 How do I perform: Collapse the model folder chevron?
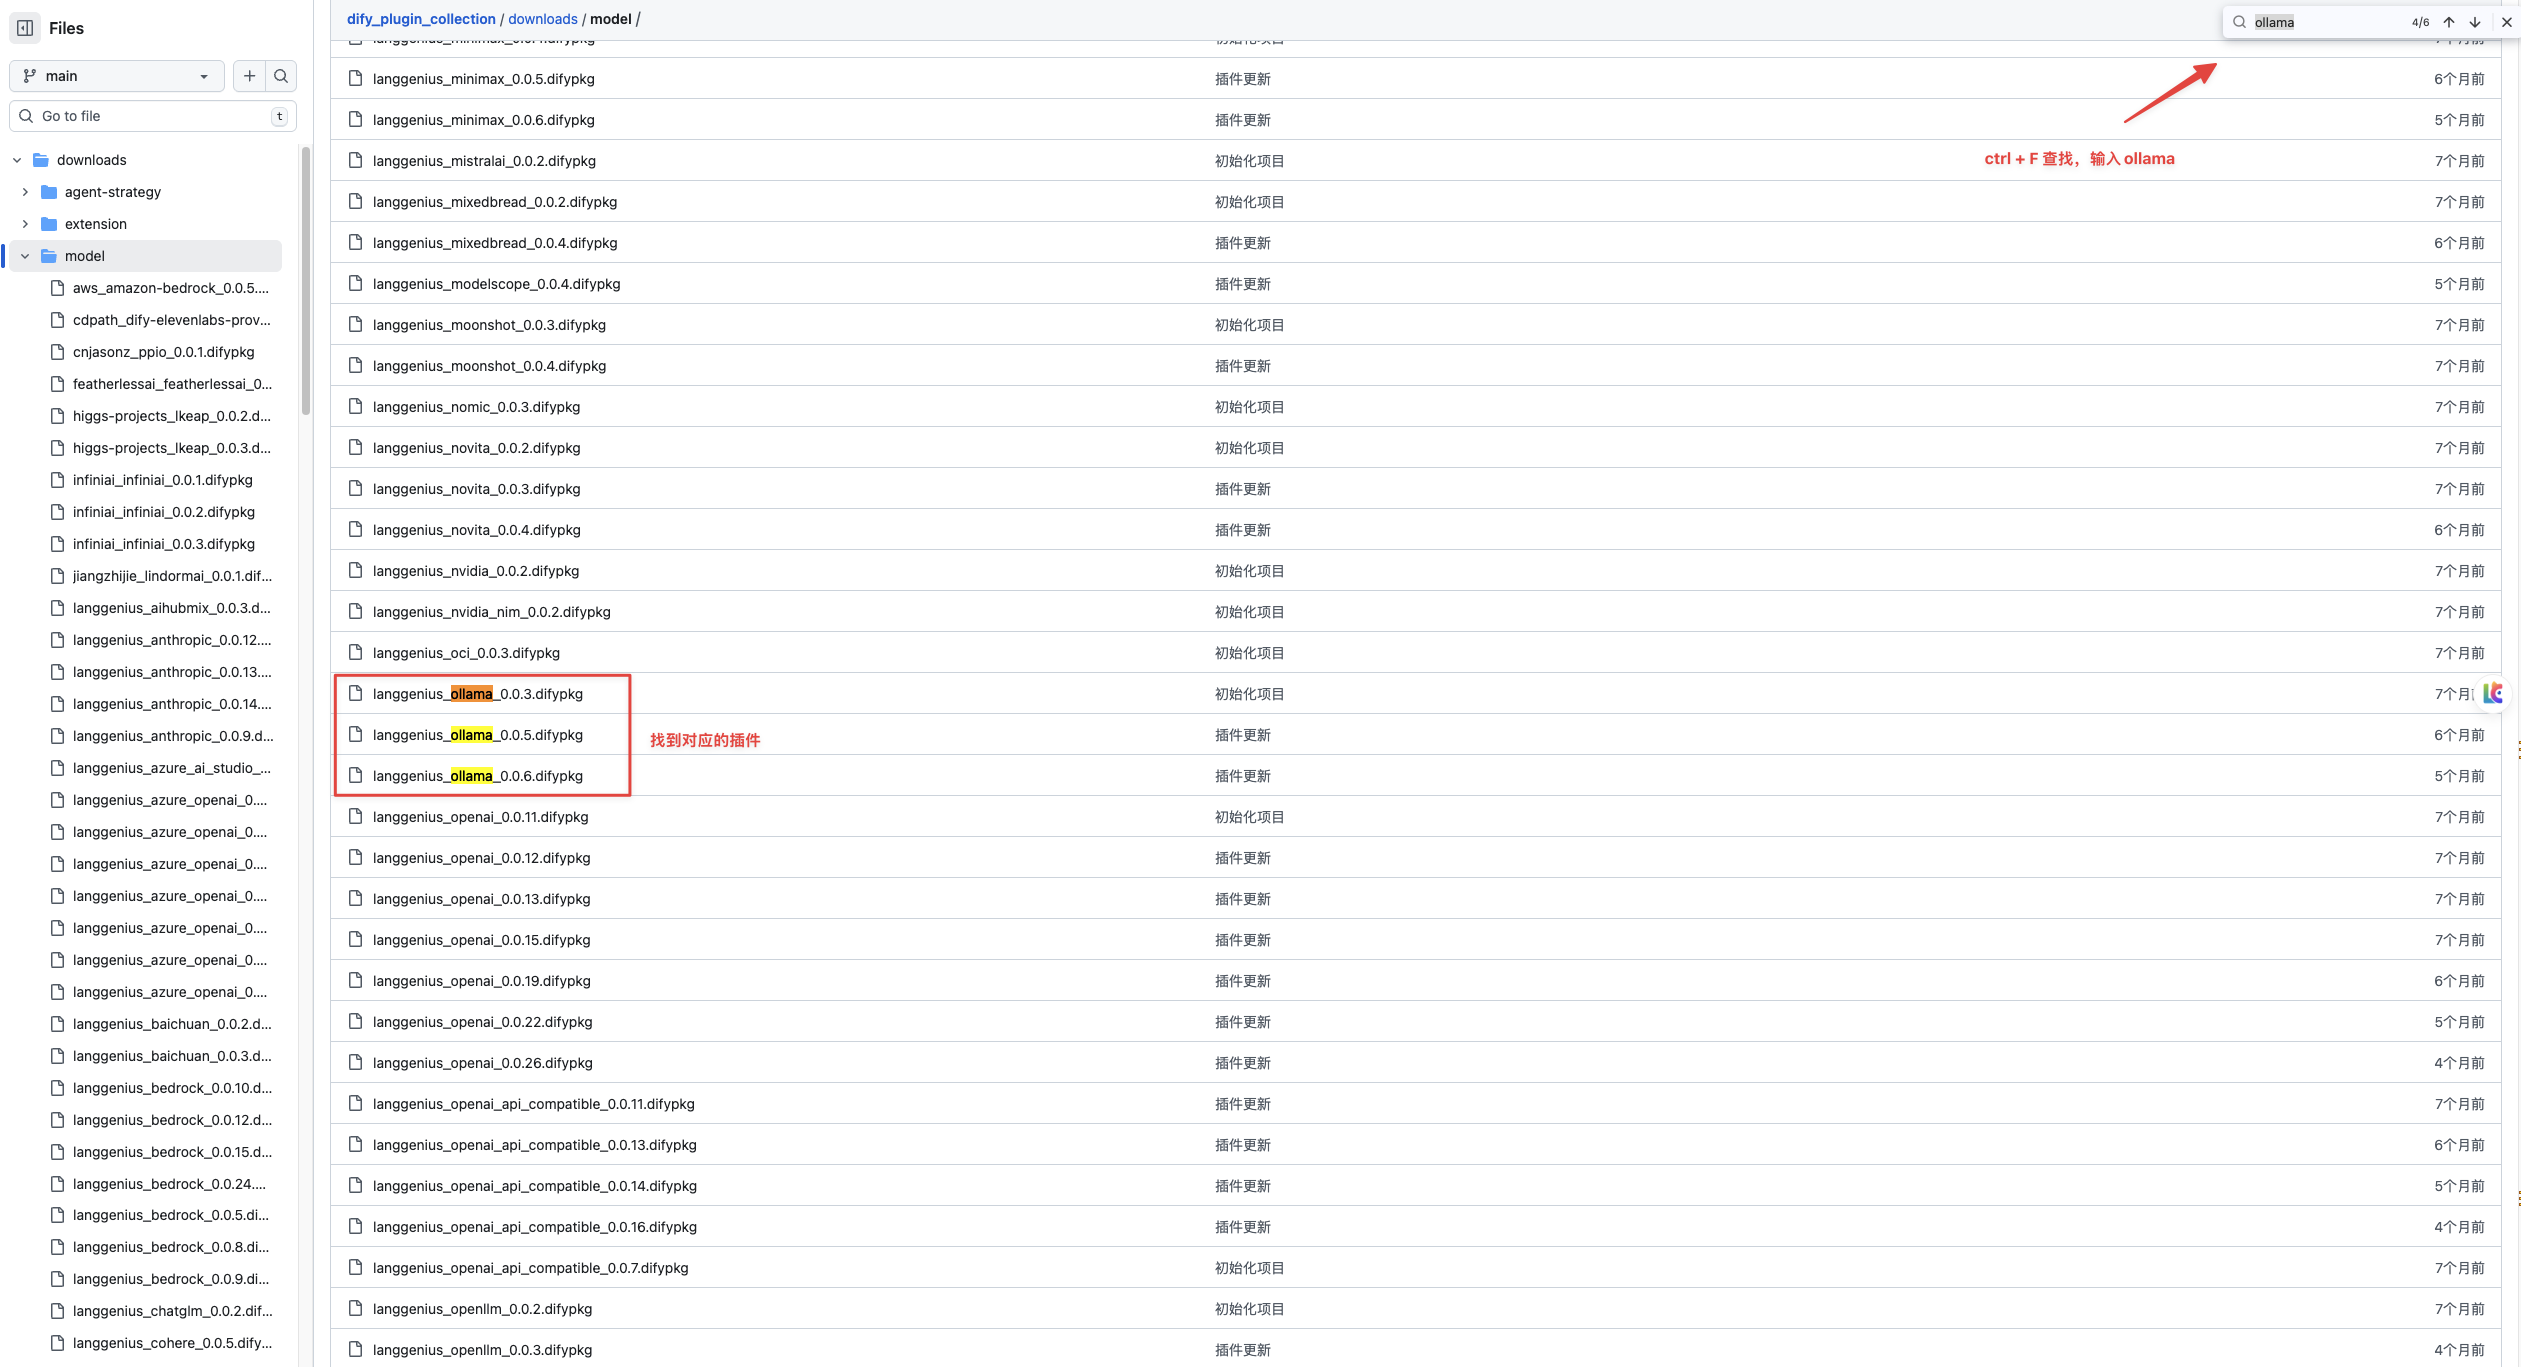pyautogui.click(x=25, y=256)
